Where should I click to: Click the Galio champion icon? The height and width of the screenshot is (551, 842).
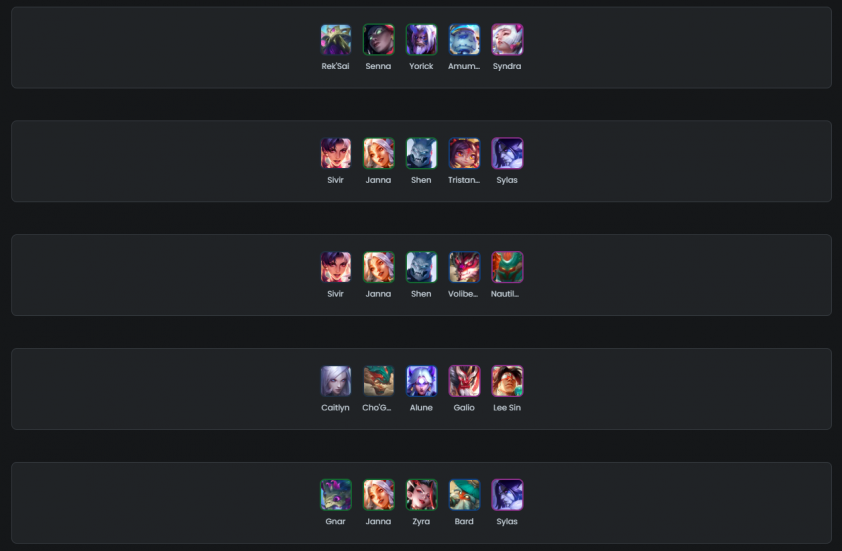(x=464, y=381)
